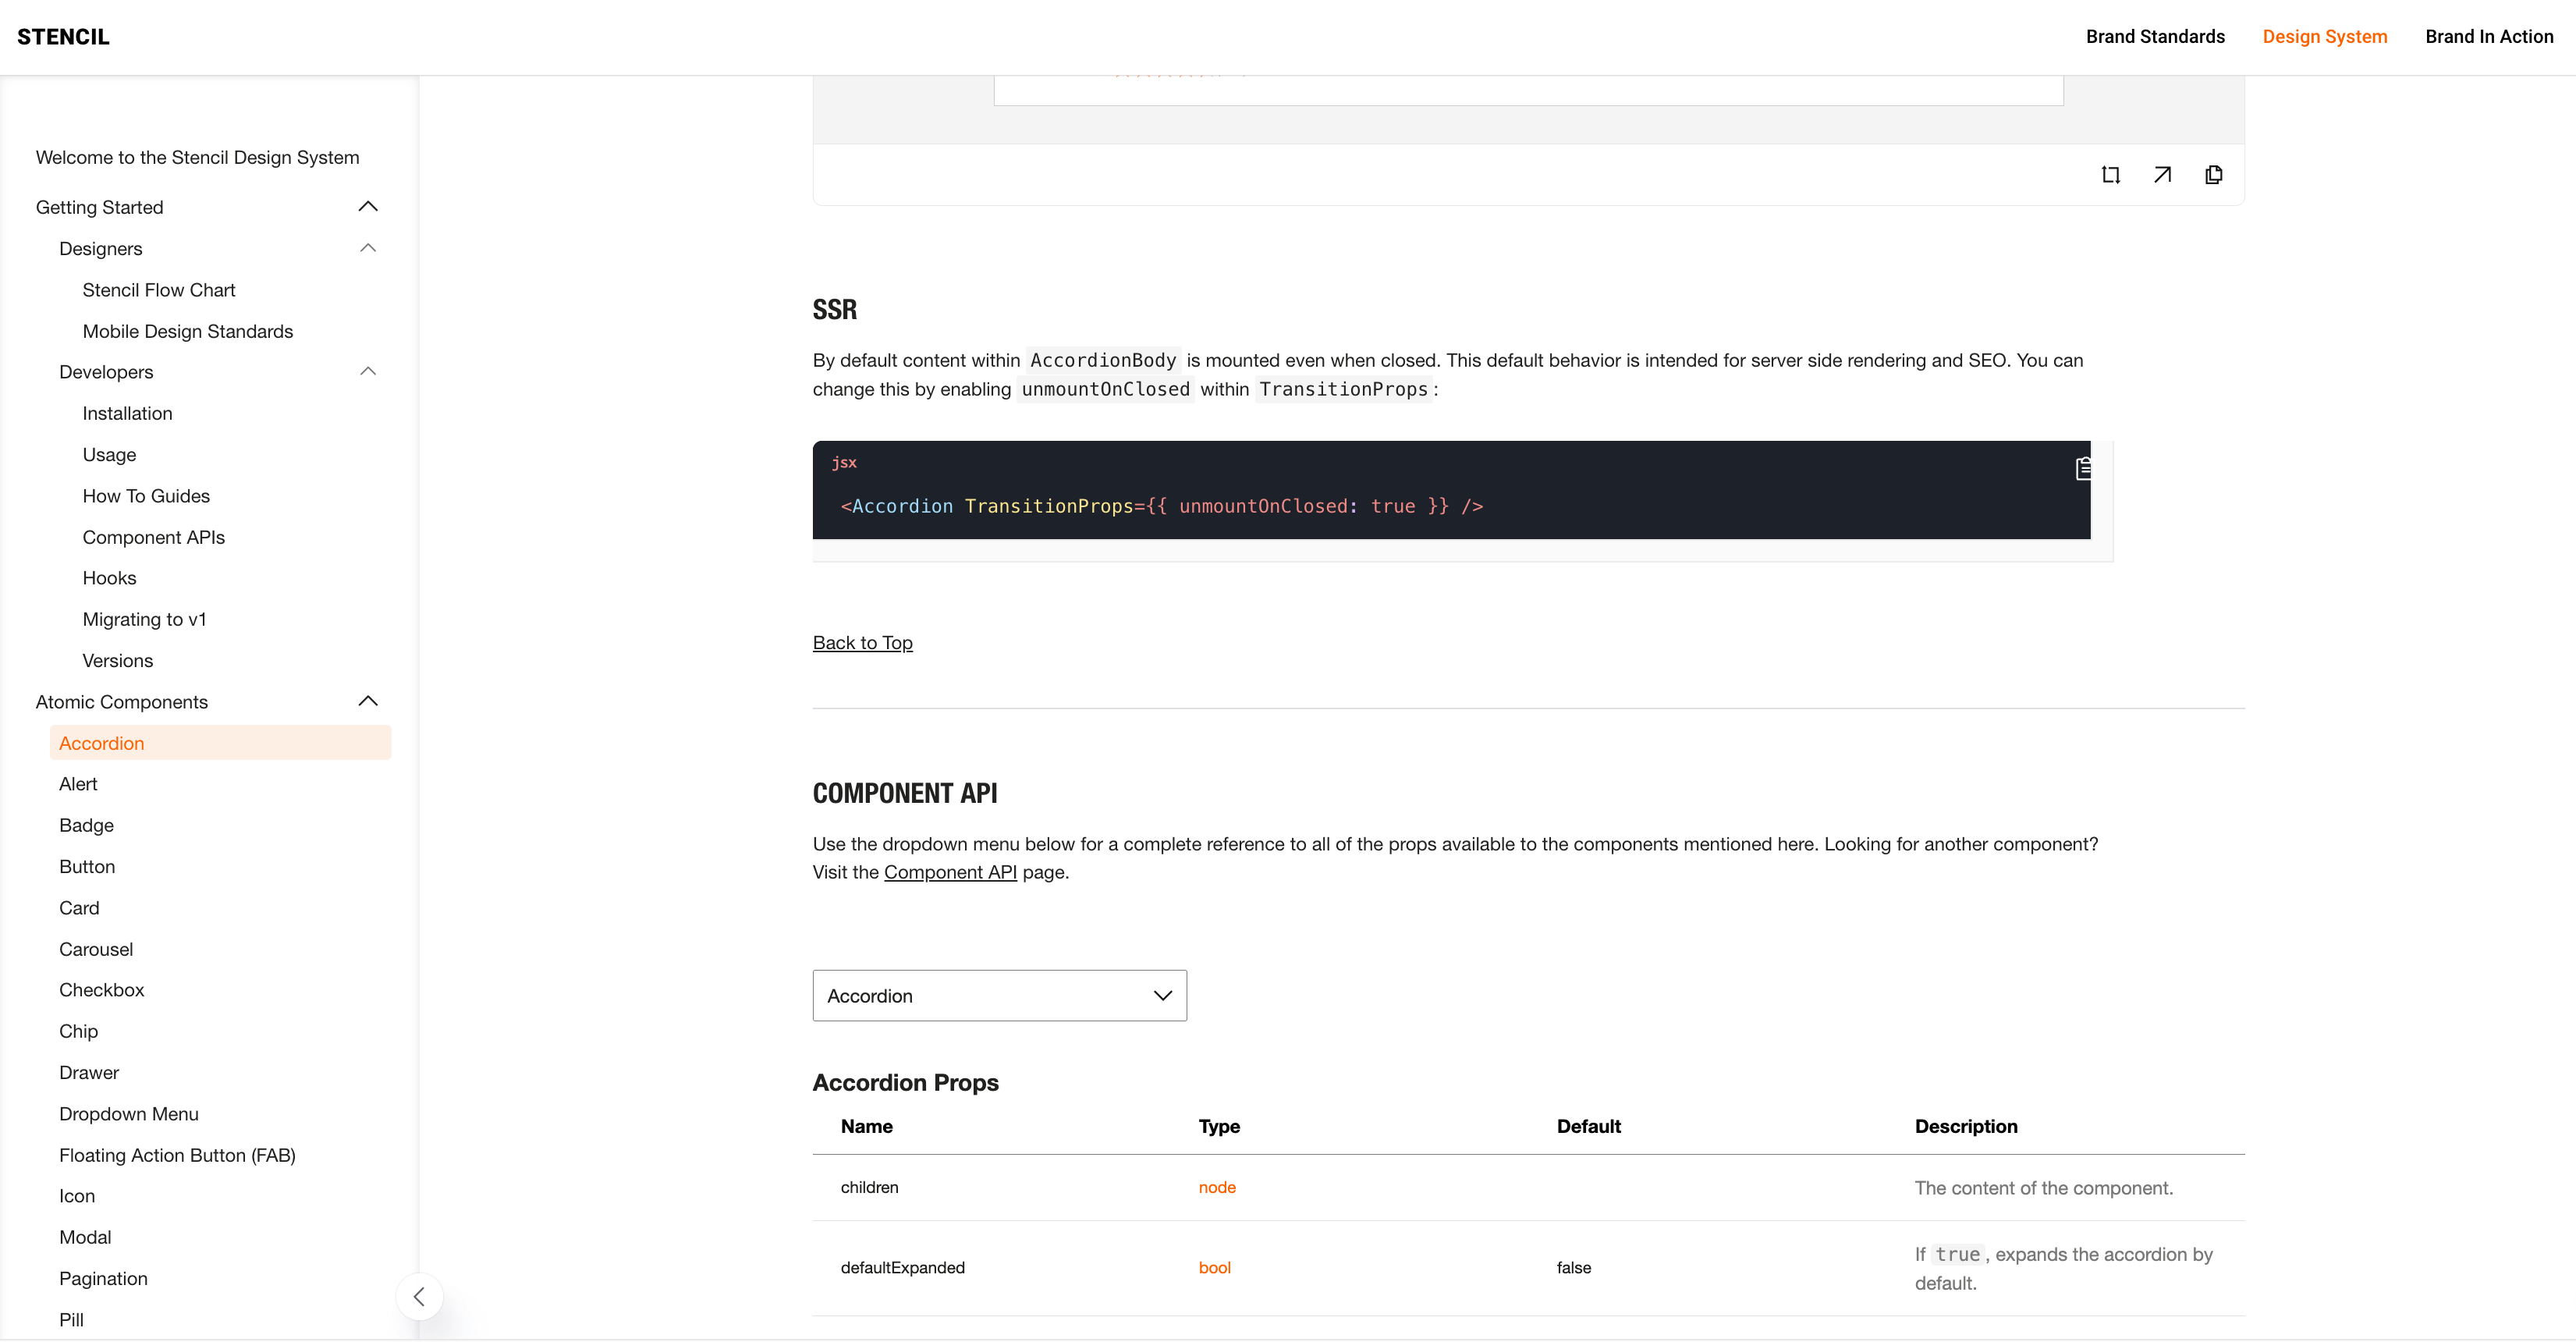Open Component APIs in sidebar
This screenshot has height=1342, width=2576.
[154, 537]
